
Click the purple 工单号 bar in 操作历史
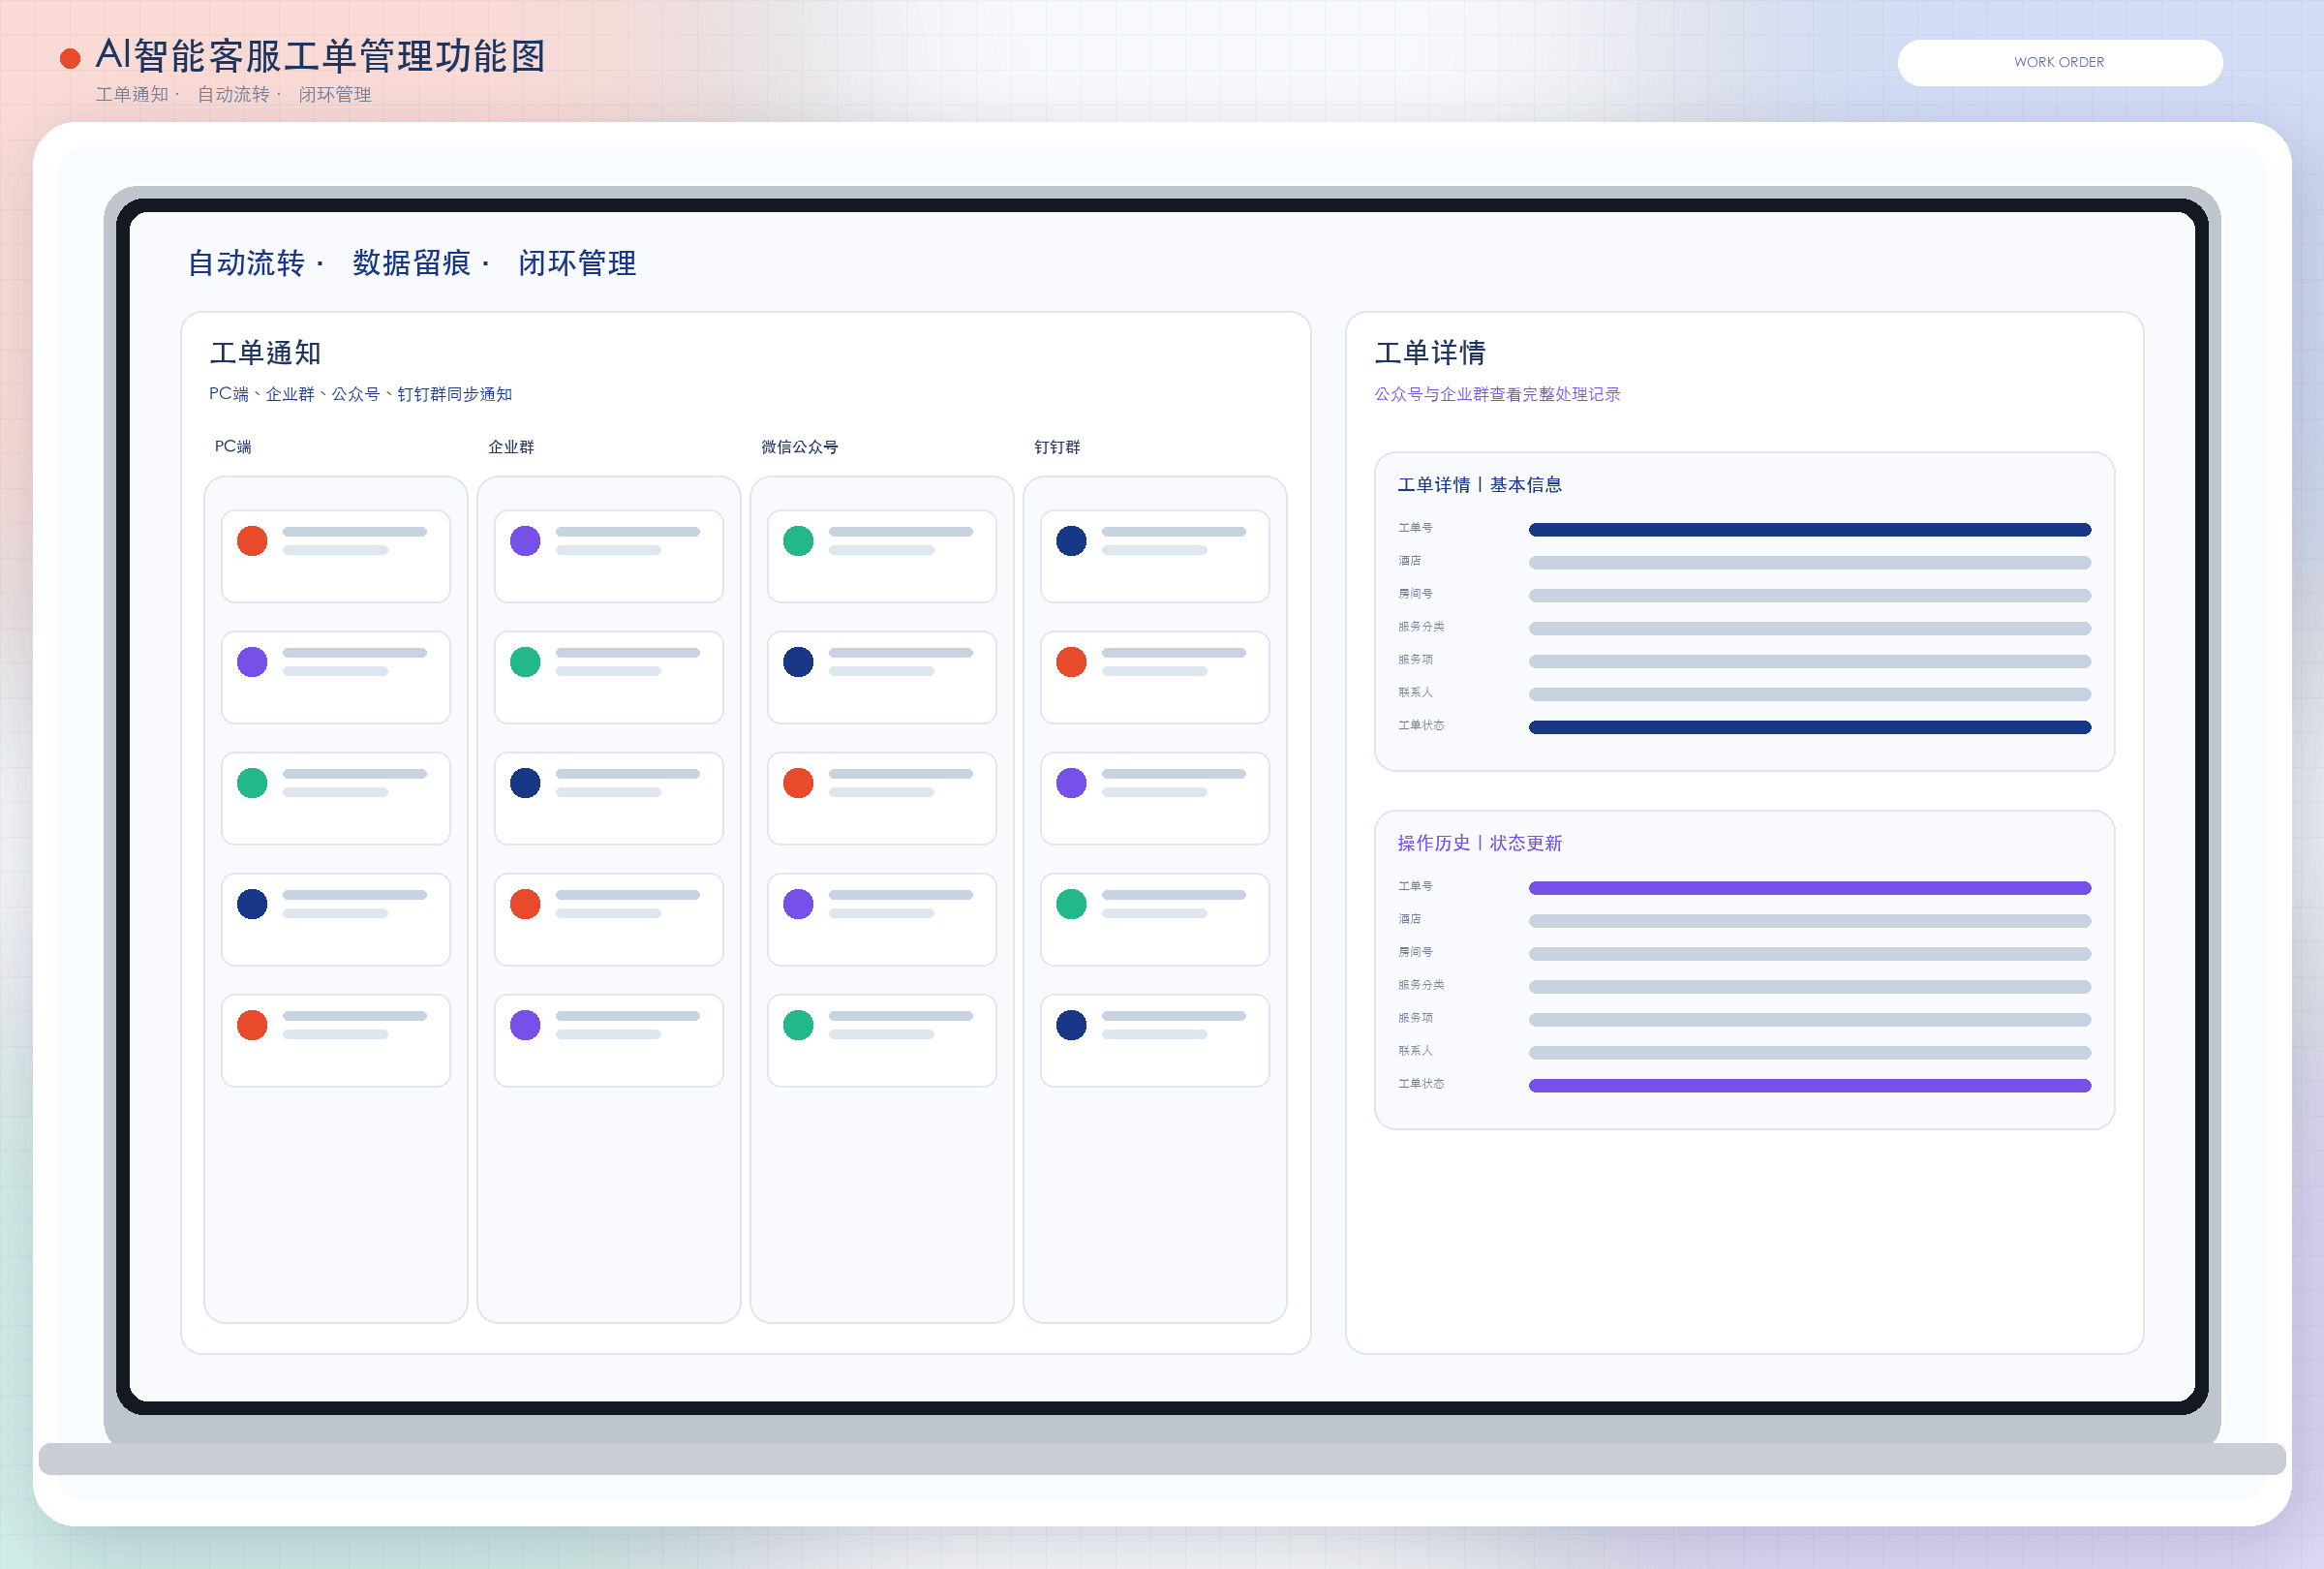[1810, 888]
